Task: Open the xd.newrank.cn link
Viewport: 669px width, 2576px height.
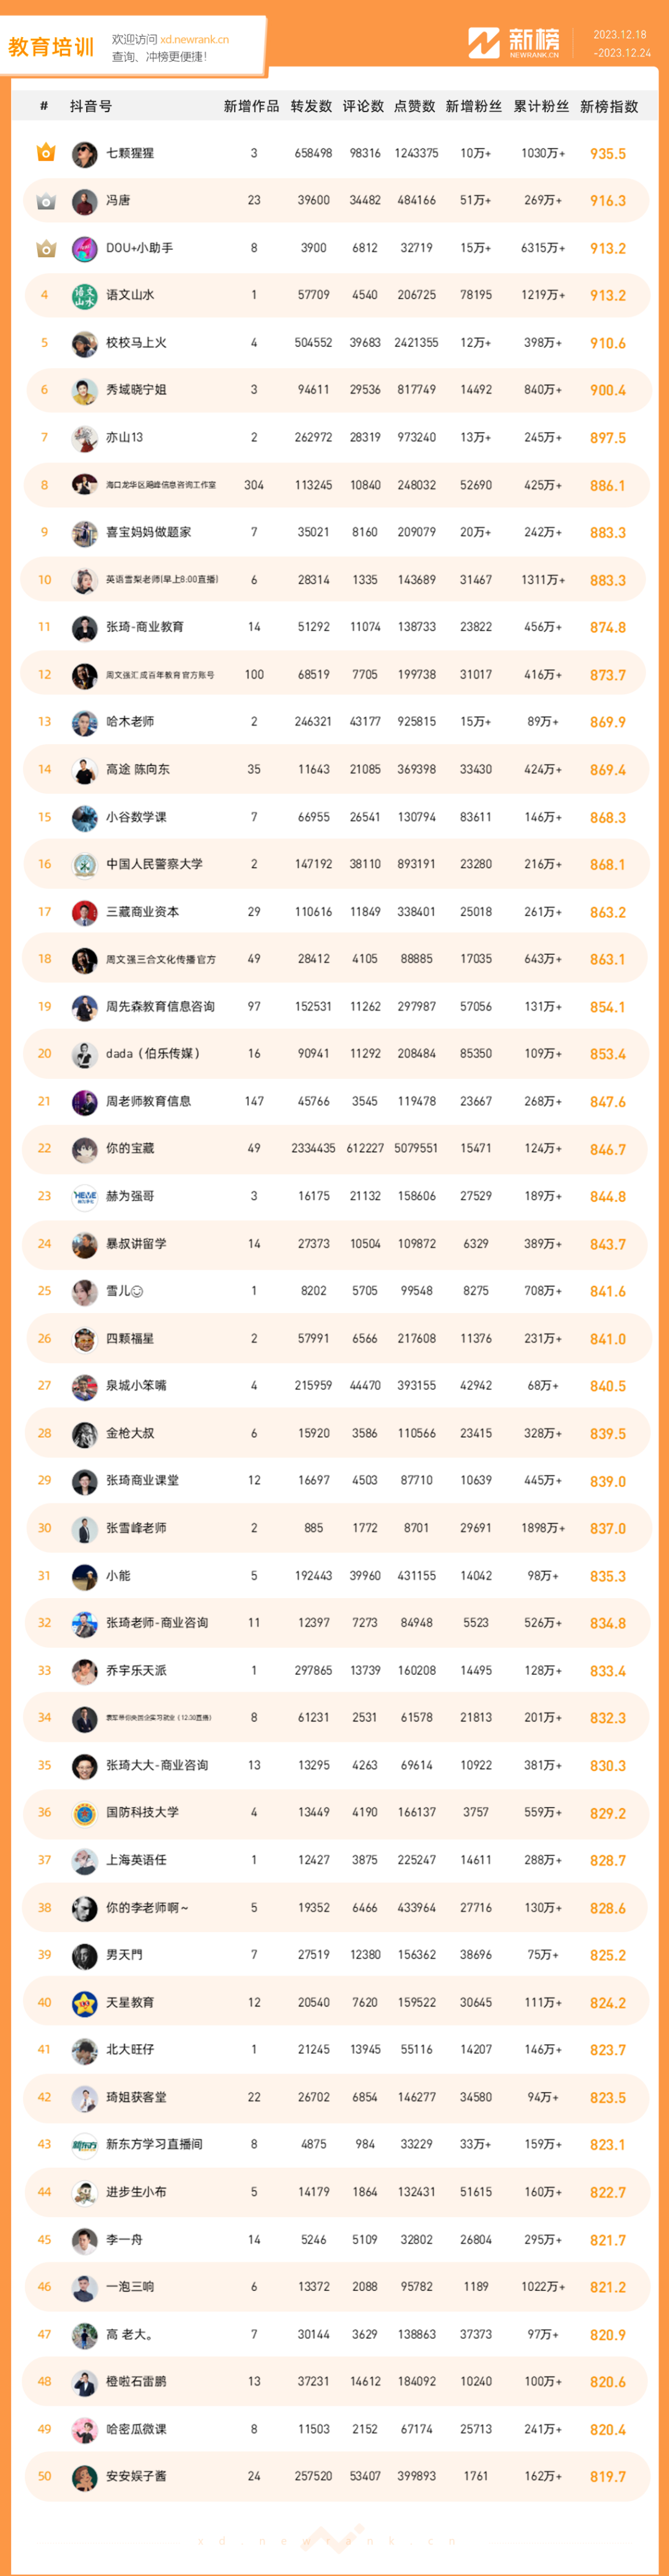Action: click(194, 40)
